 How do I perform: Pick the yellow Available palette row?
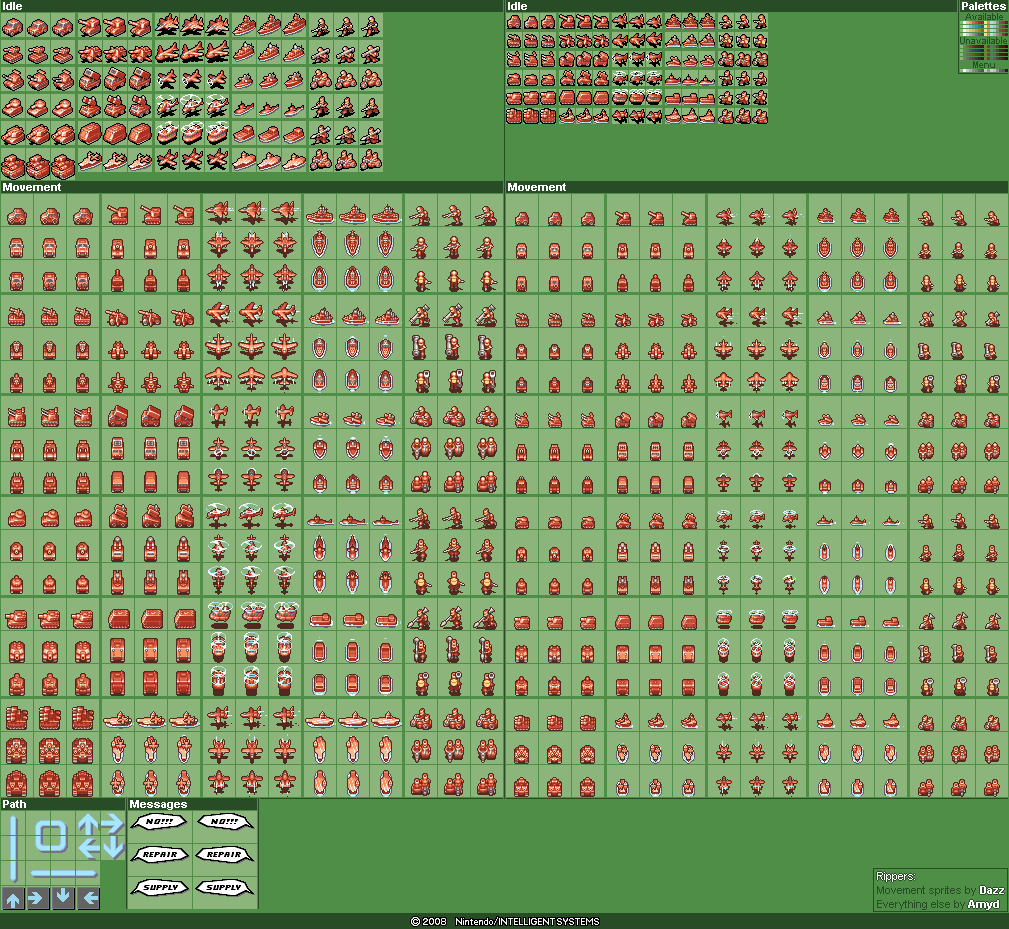tap(984, 30)
